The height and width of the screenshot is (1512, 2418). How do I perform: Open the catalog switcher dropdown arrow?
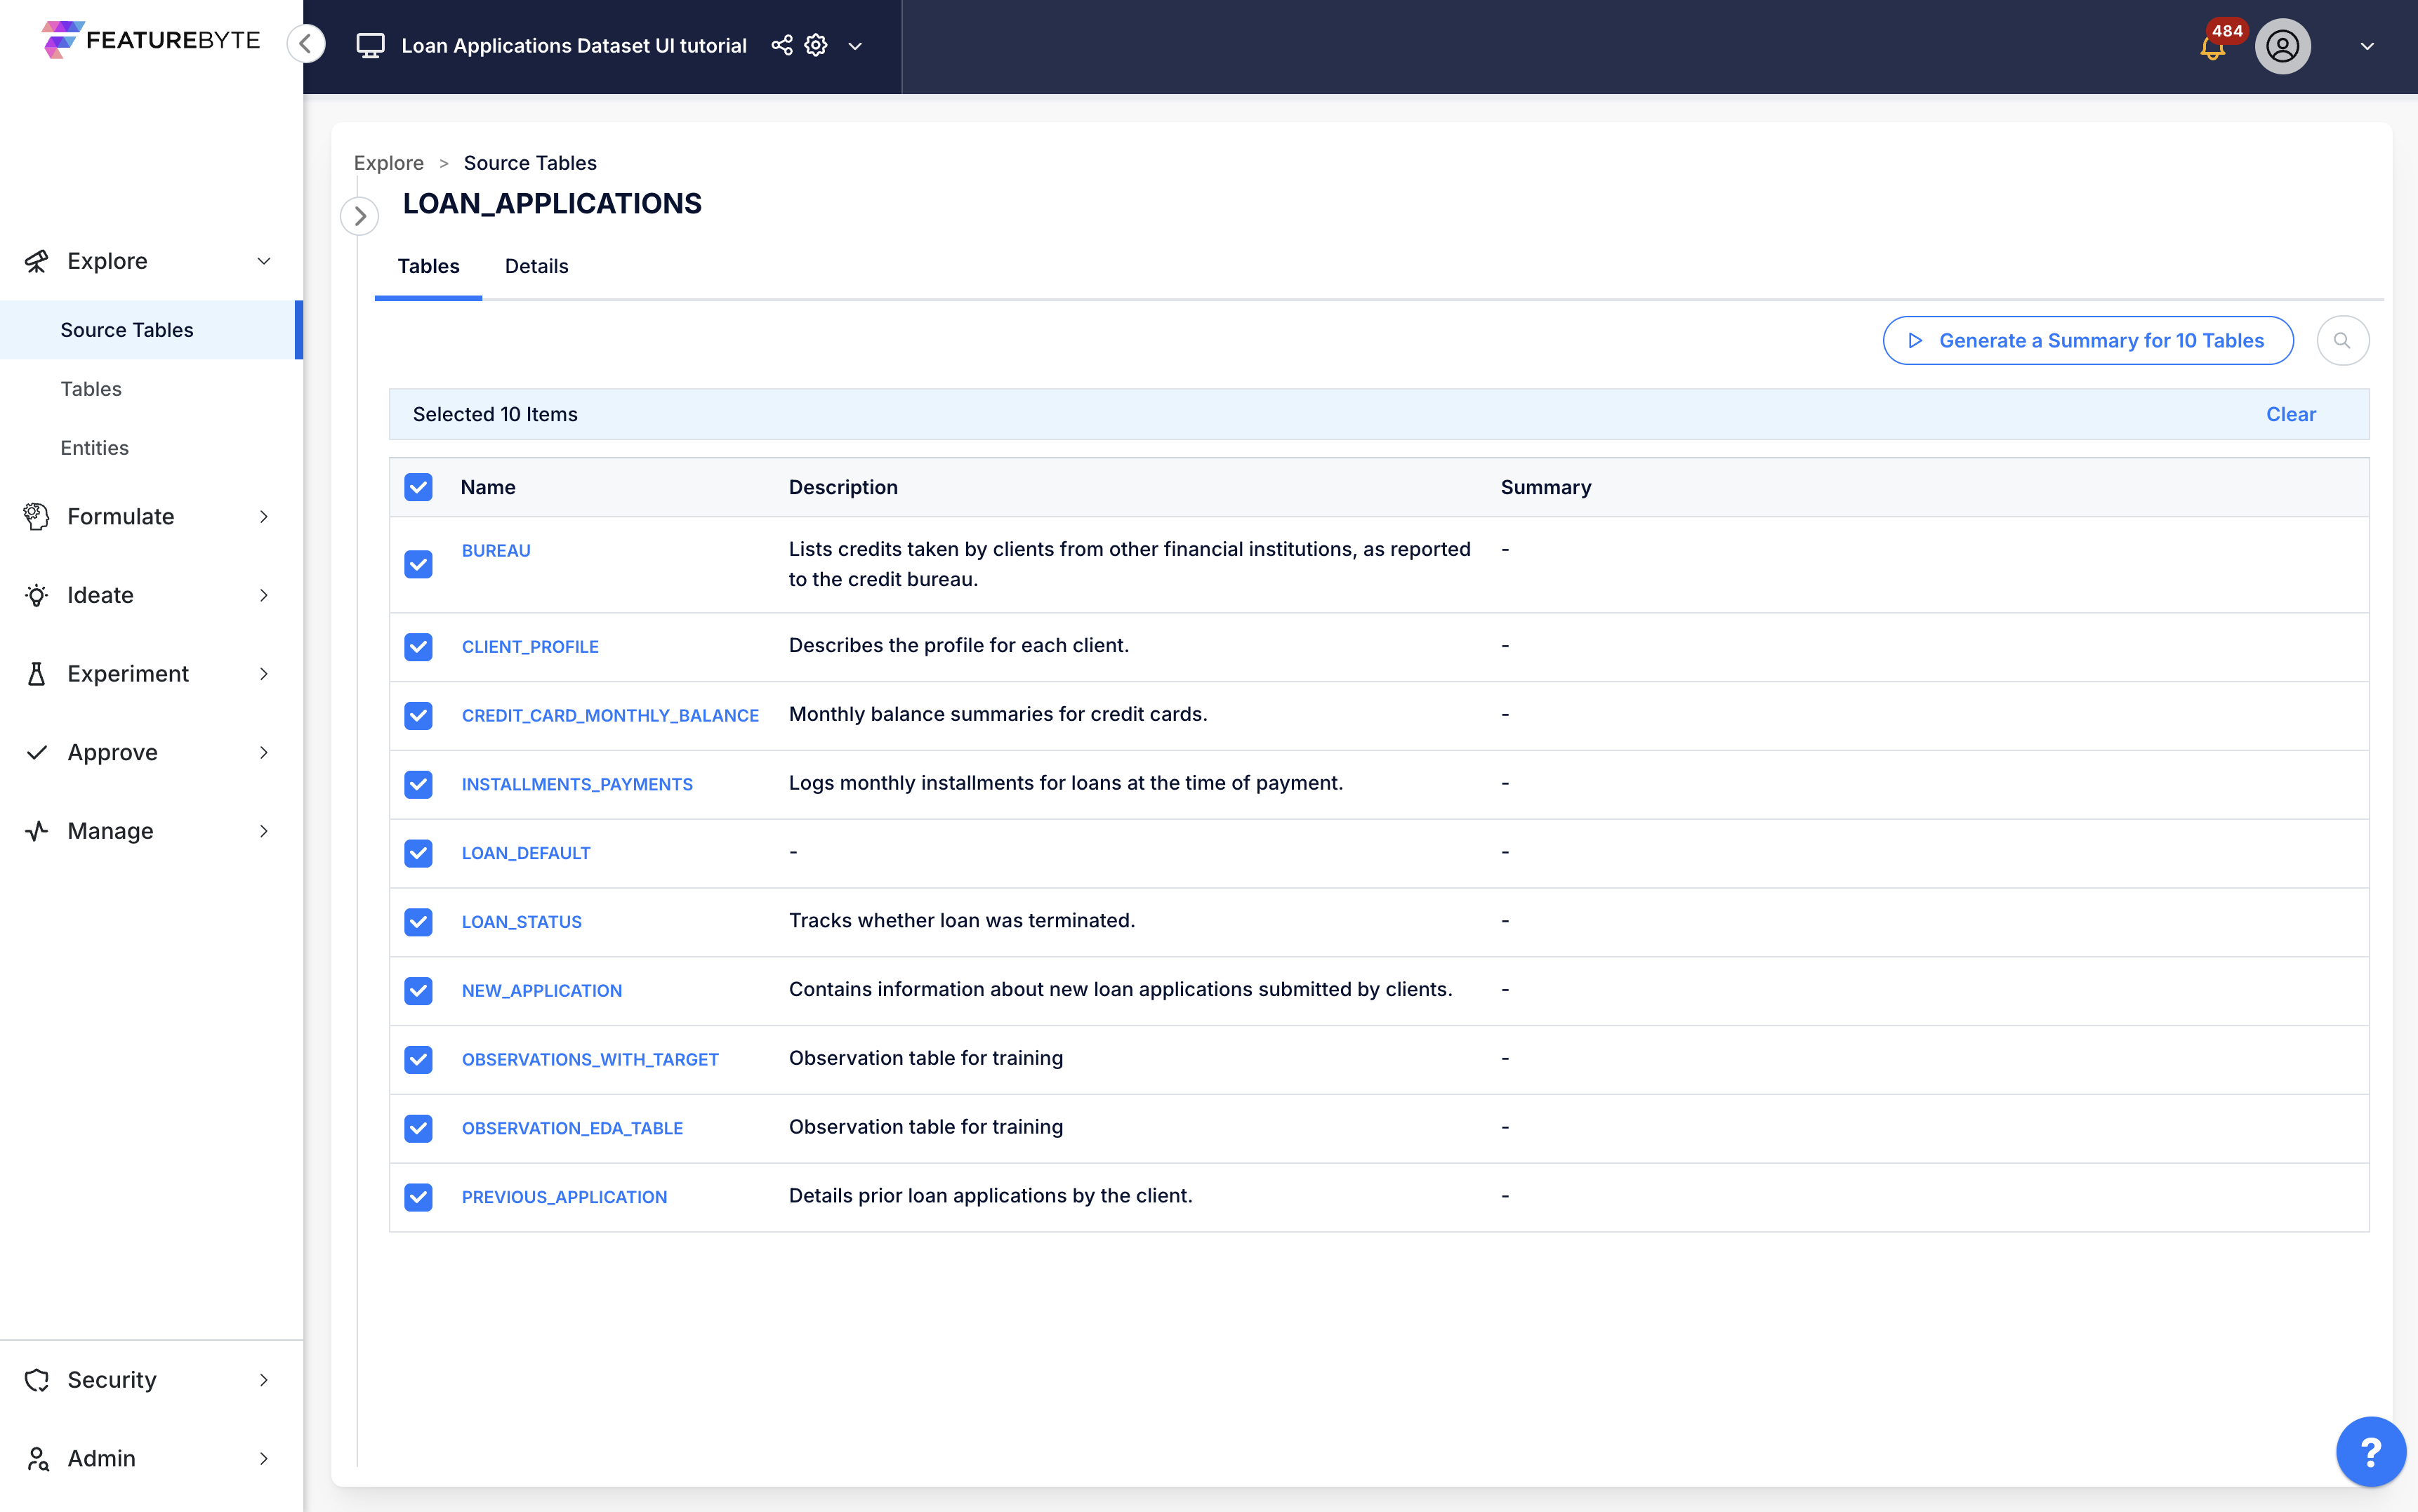855,46
